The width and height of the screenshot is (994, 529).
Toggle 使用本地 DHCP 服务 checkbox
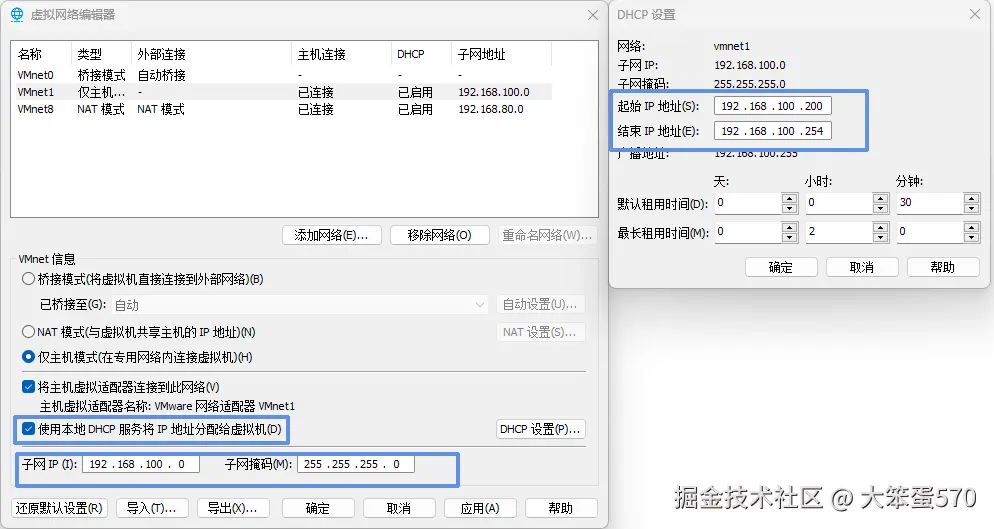[28, 429]
